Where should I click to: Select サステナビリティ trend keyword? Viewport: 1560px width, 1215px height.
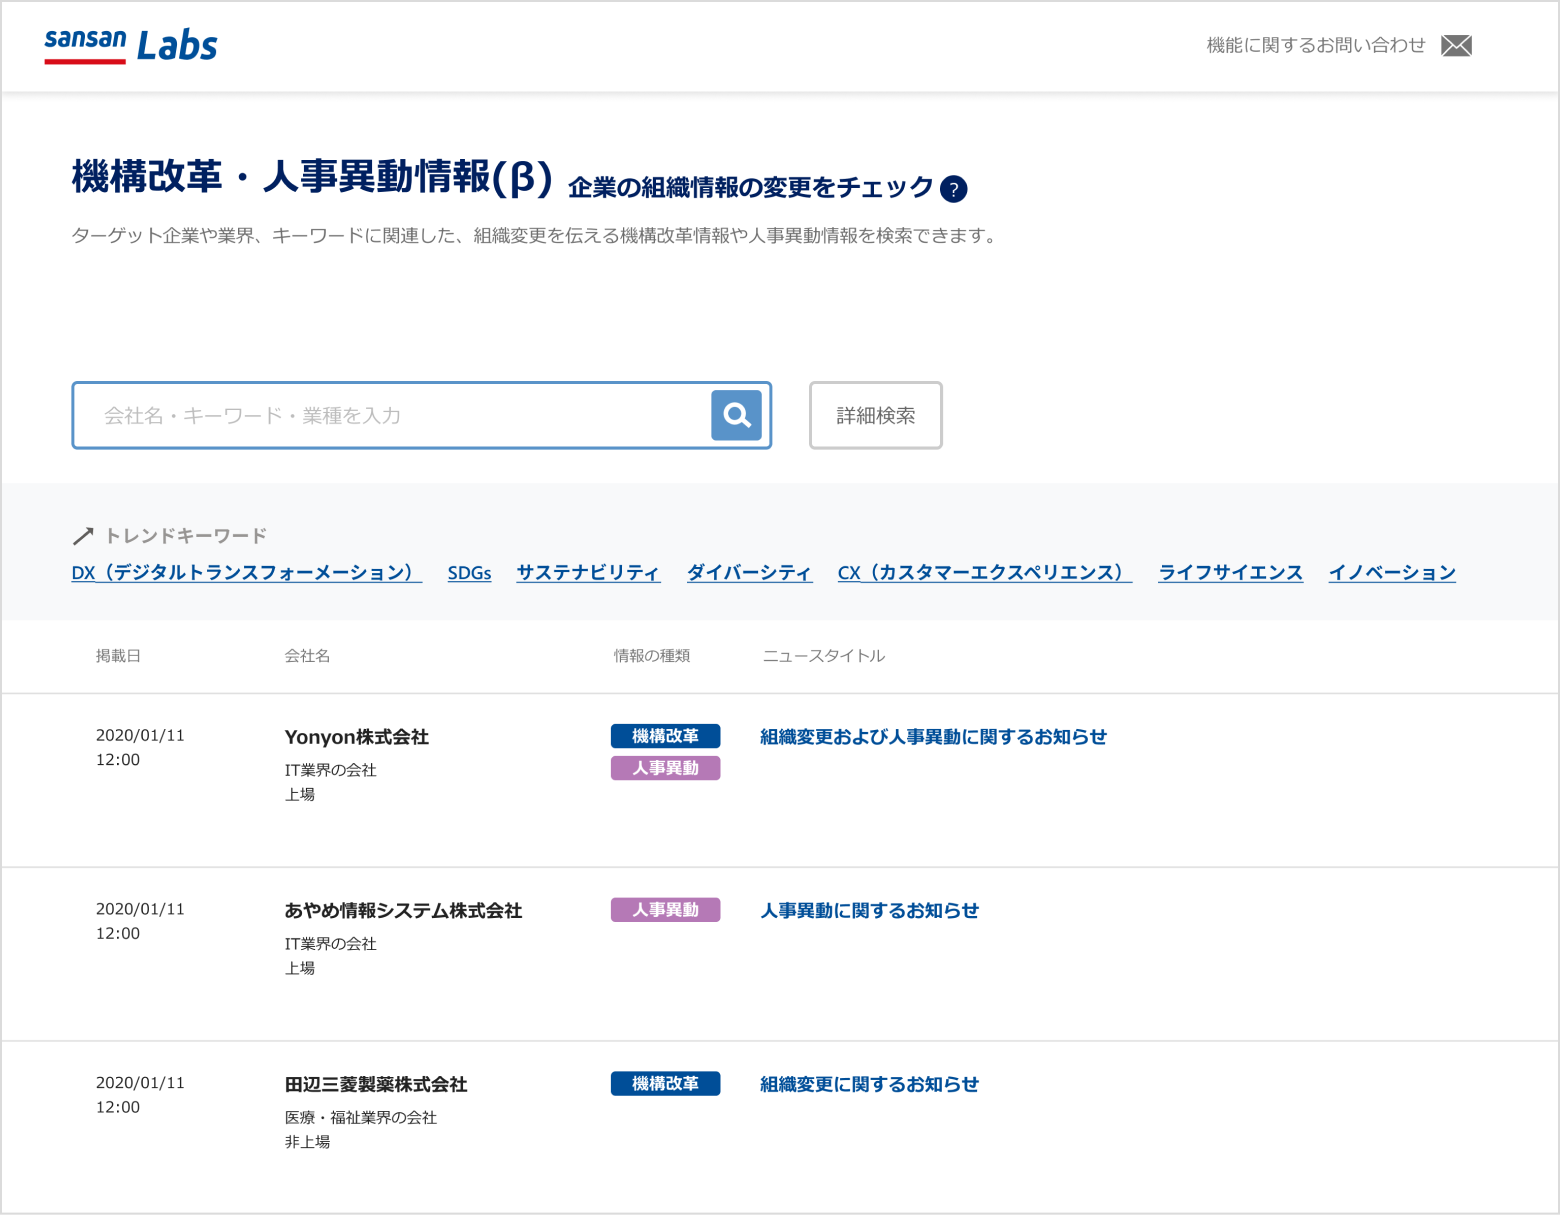click(588, 573)
